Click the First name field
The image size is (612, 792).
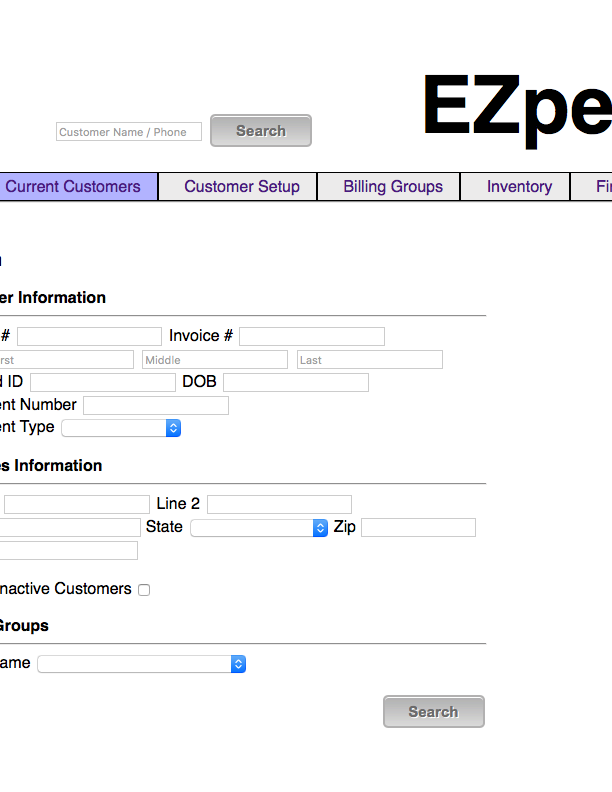point(66,360)
